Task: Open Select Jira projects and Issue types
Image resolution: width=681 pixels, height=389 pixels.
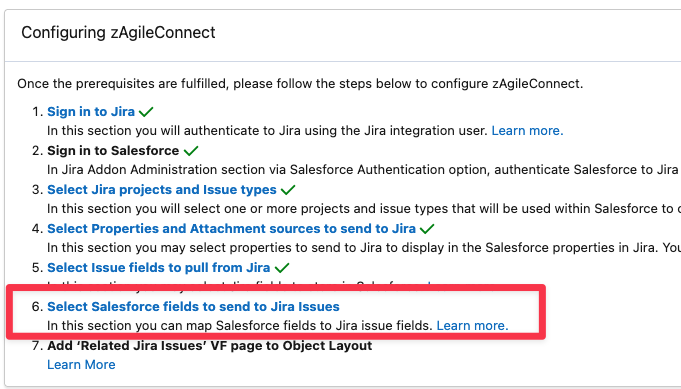Action: tap(162, 190)
